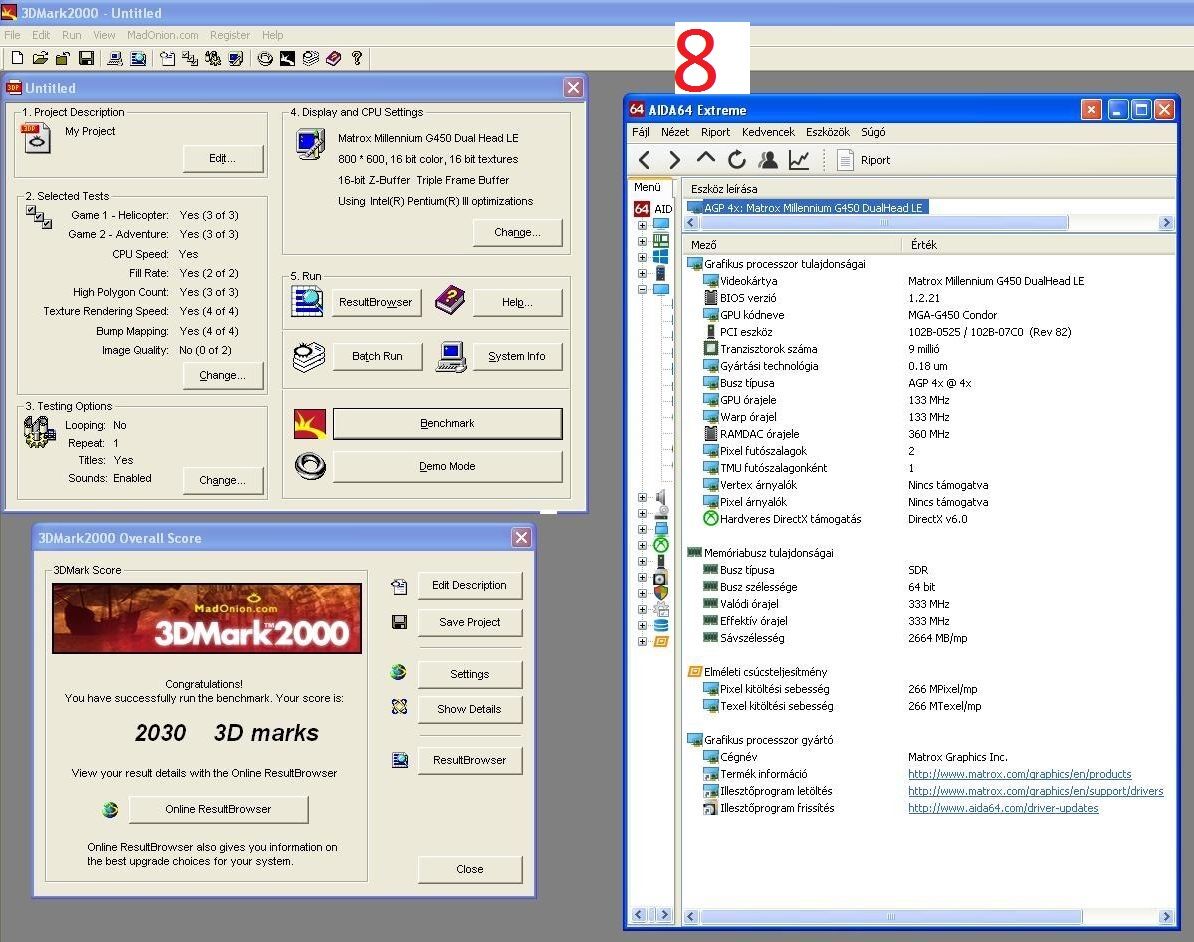Click the Benchmark run black toolbar icon
The height and width of the screenshot is (942, 1194).
[x=287, y=58]
